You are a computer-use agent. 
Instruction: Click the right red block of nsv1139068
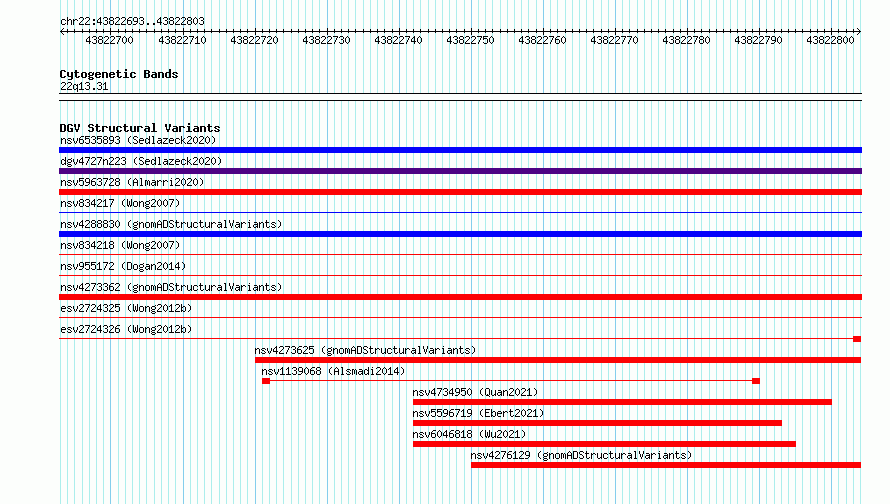coord(756,381)
